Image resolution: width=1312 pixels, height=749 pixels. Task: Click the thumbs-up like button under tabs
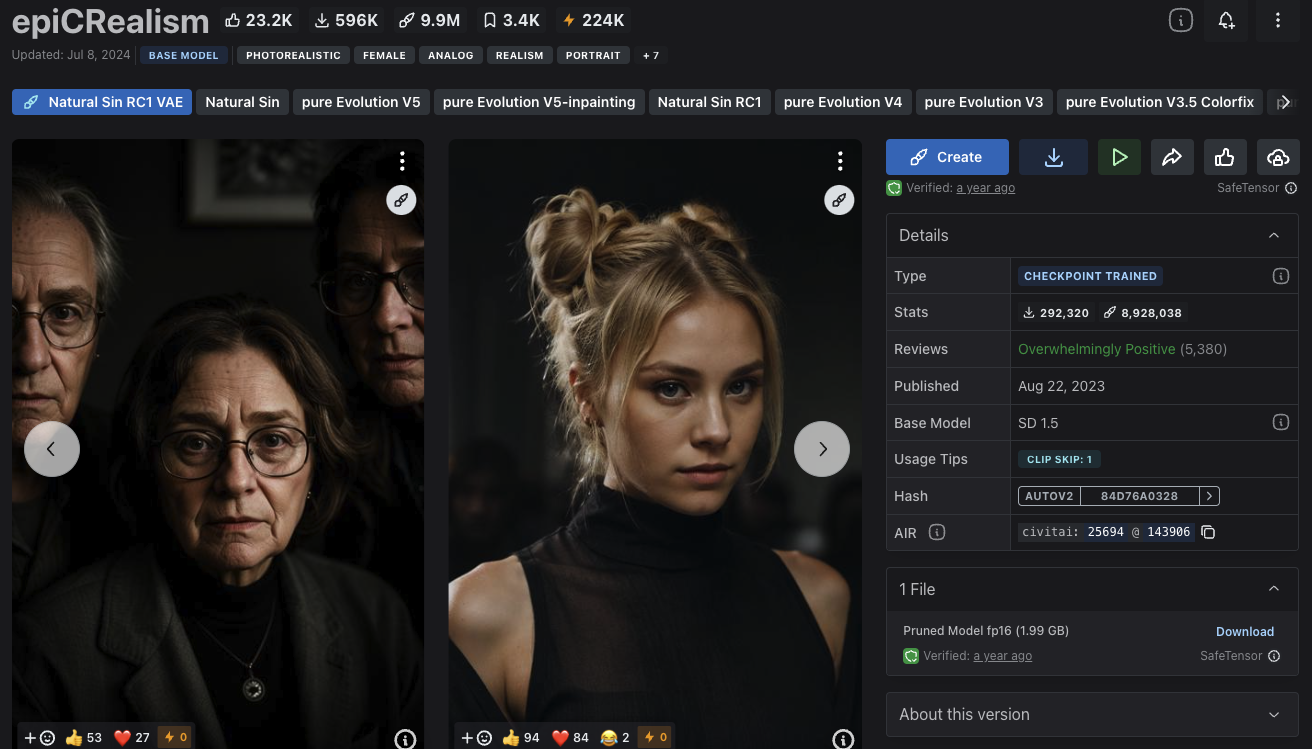coord(1224,157)
